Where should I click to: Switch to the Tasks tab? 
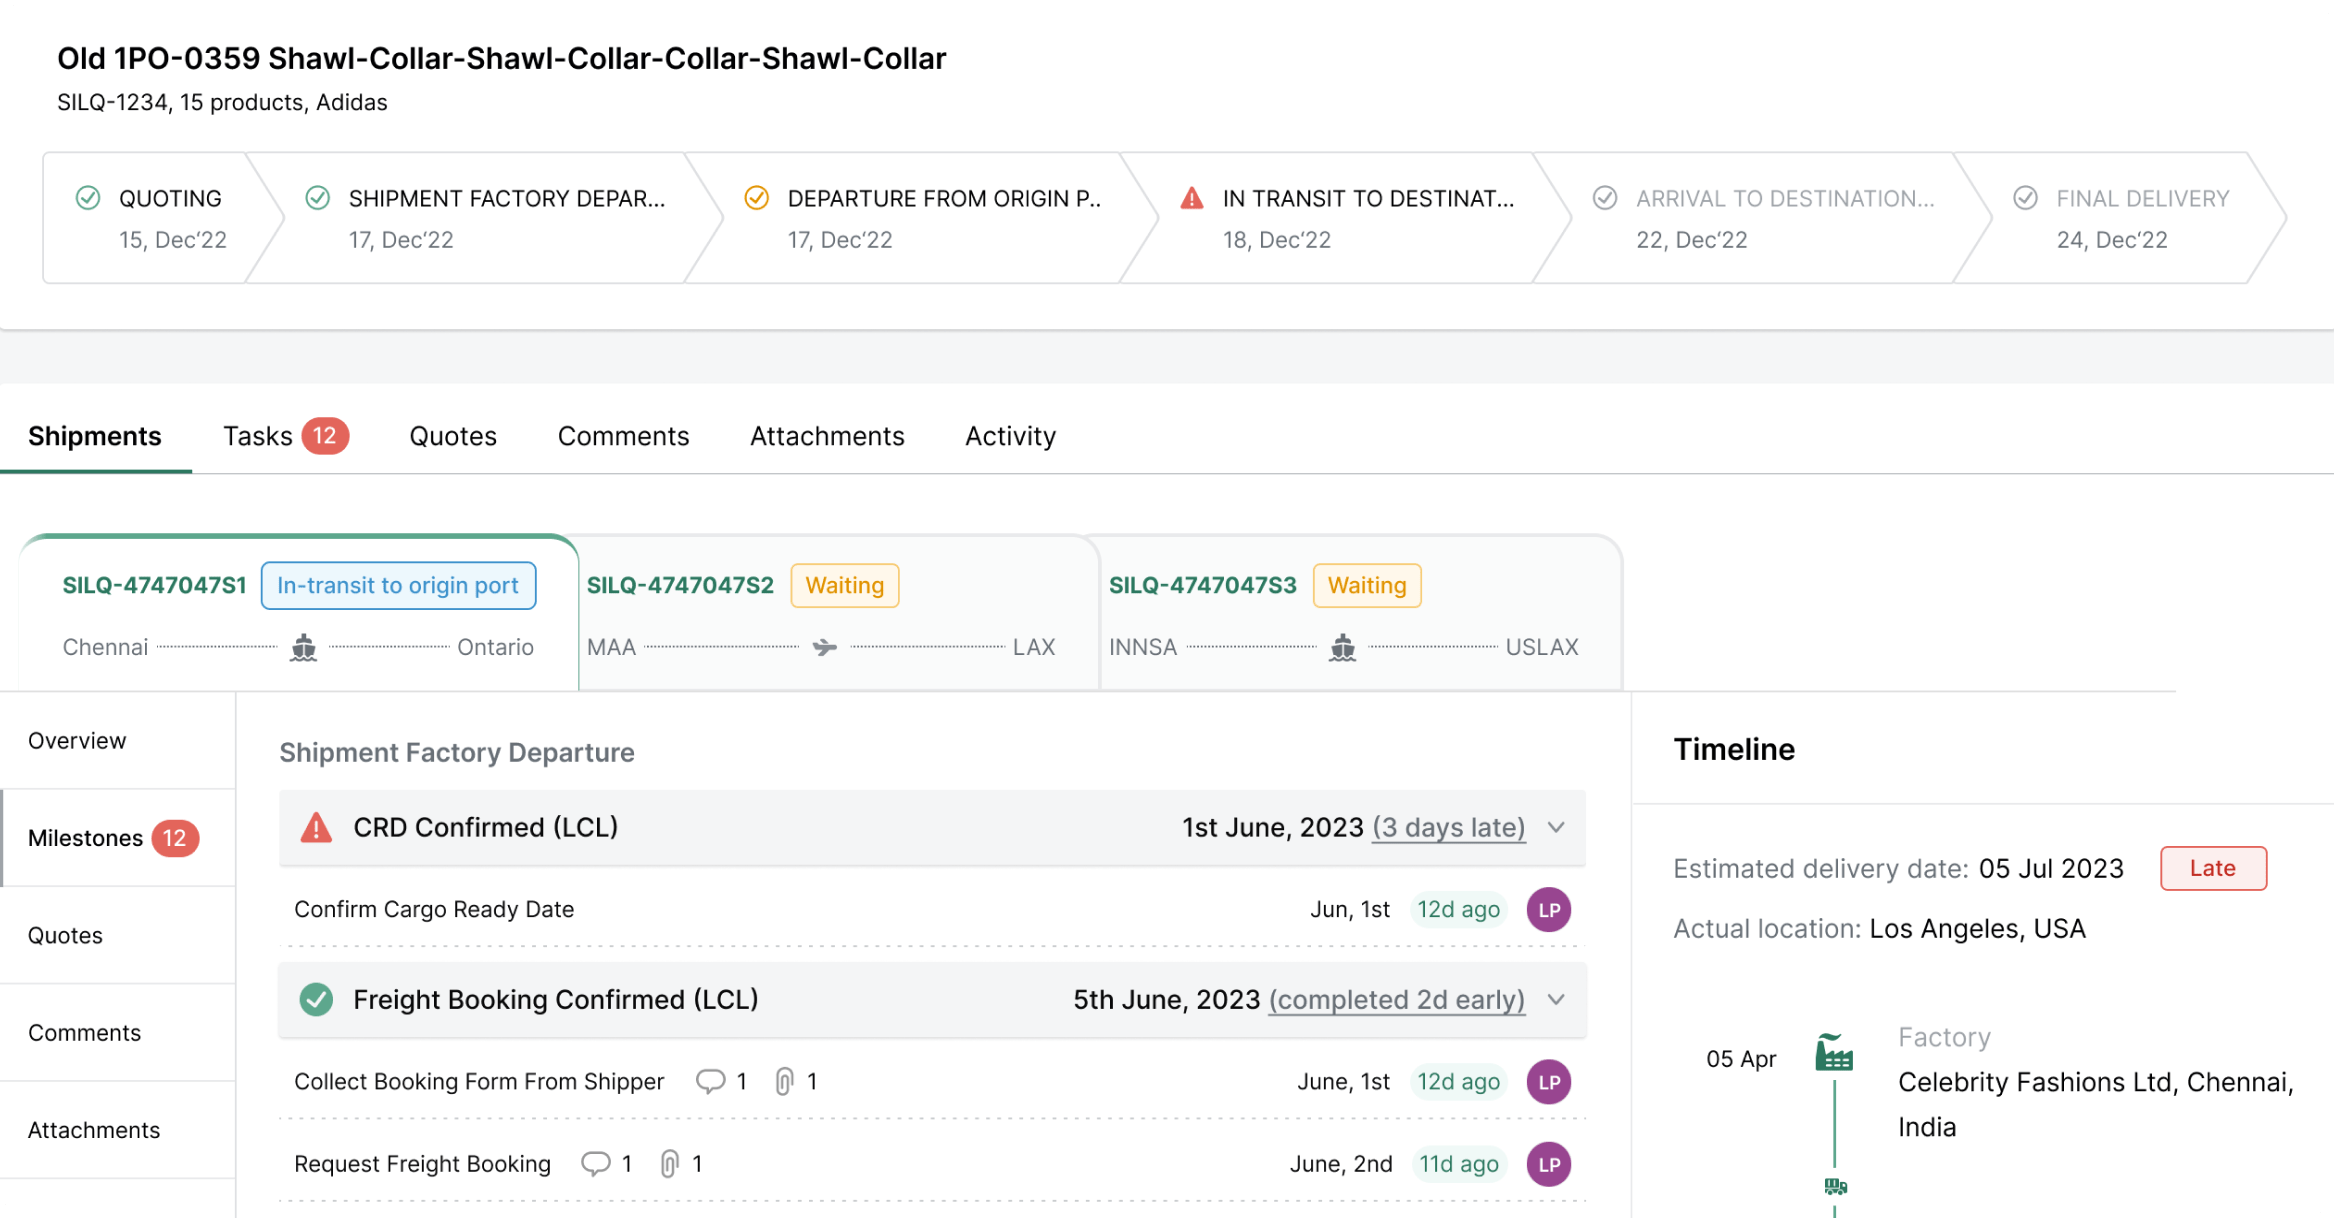point(257,436)
